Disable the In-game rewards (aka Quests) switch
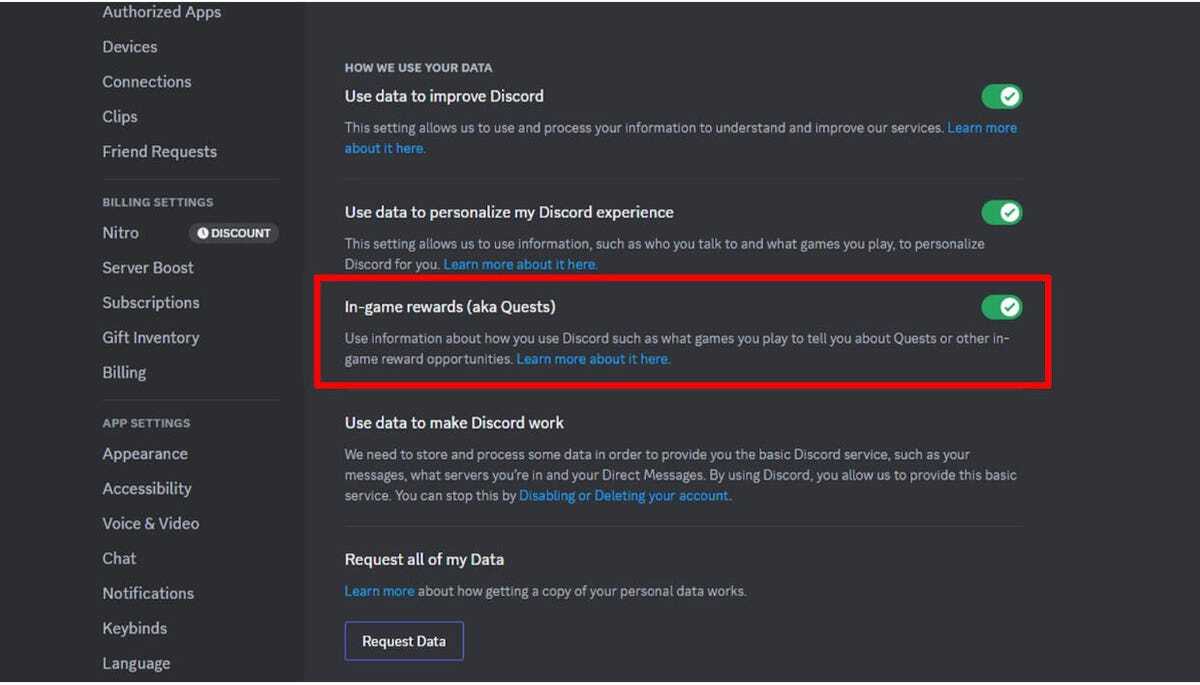This screenshot has height=685, width=1200. 1001,307
